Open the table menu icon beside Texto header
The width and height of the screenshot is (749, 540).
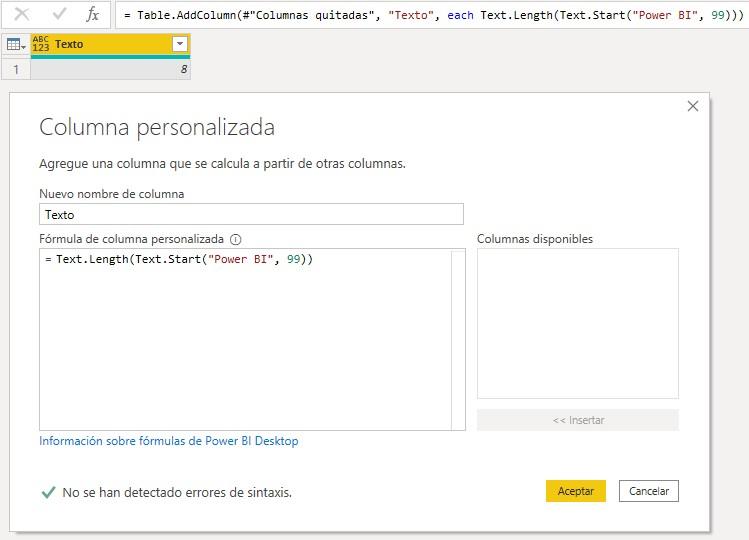point(16,44)
